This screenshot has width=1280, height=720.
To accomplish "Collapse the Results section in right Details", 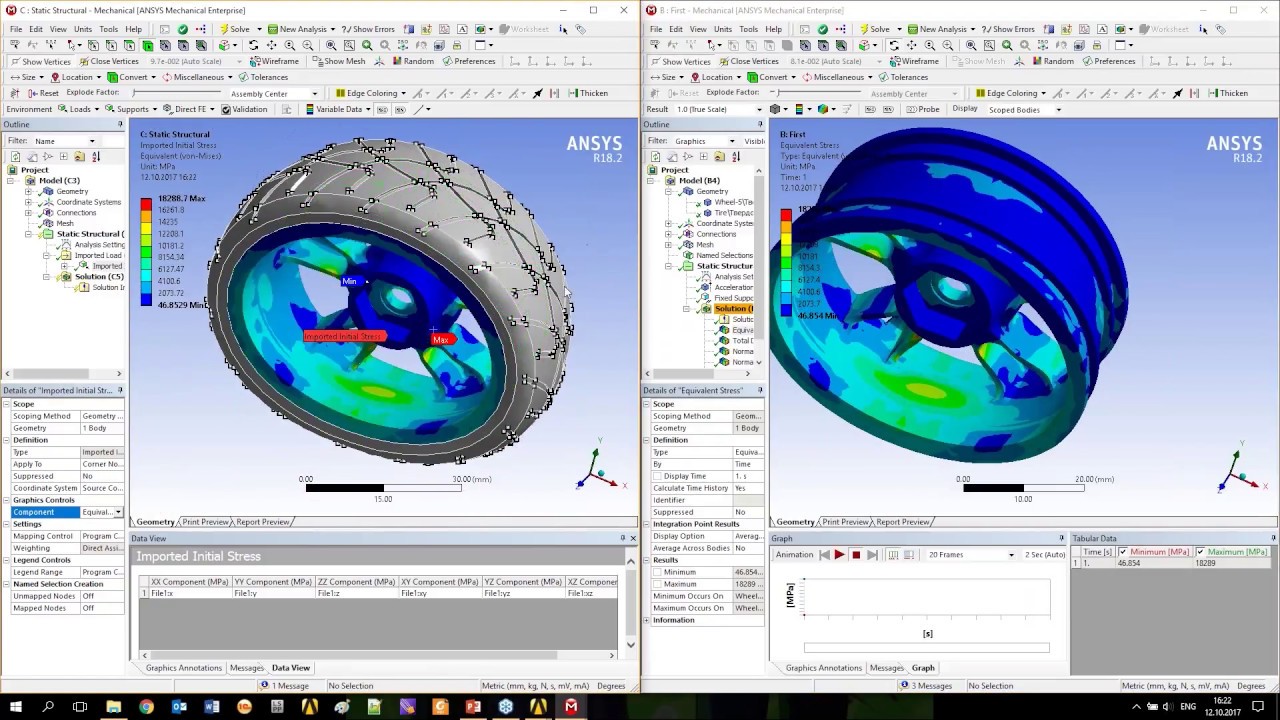I will click(647, 560).
